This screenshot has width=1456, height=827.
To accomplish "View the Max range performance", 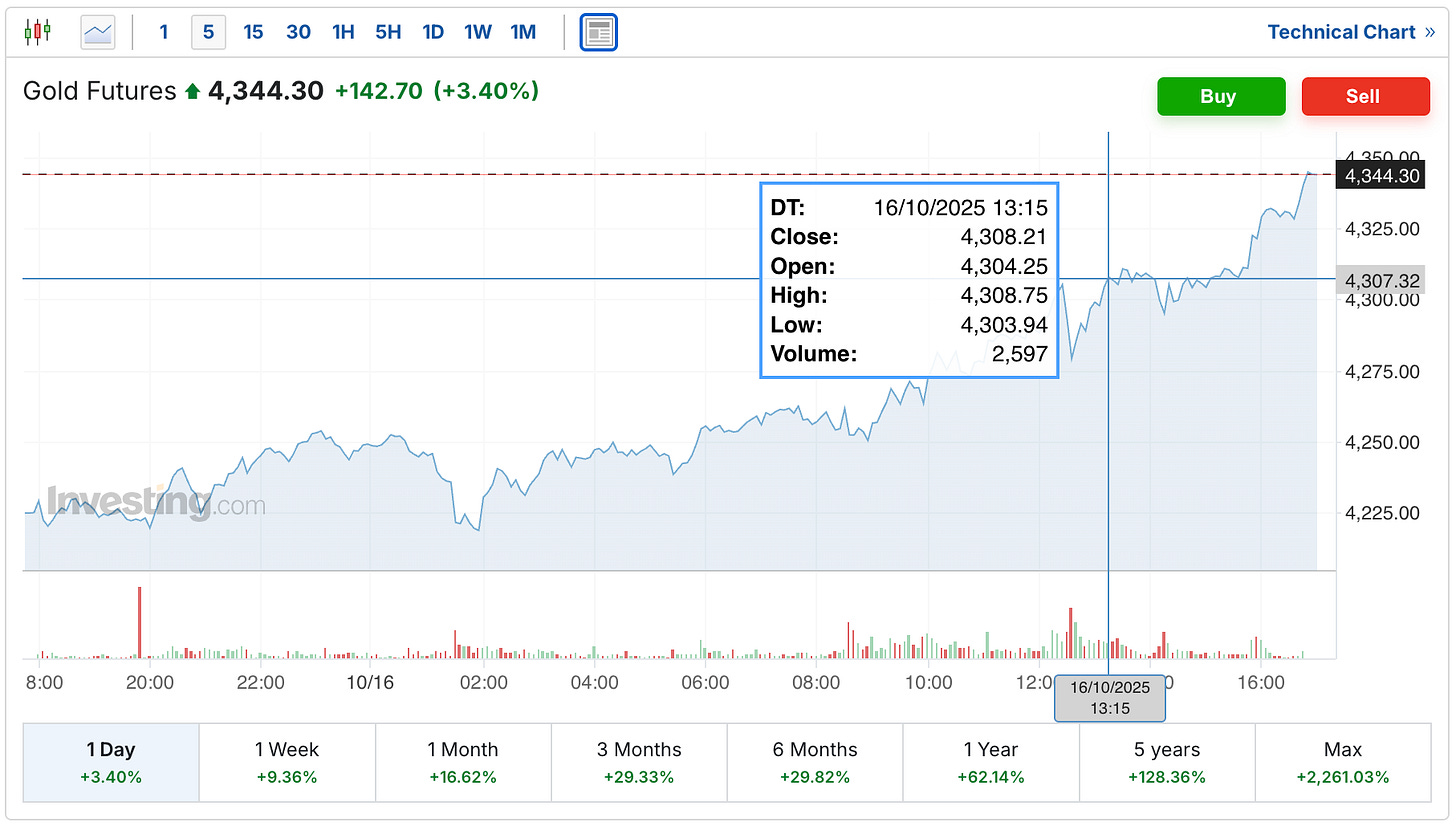I will (1343, 762).
